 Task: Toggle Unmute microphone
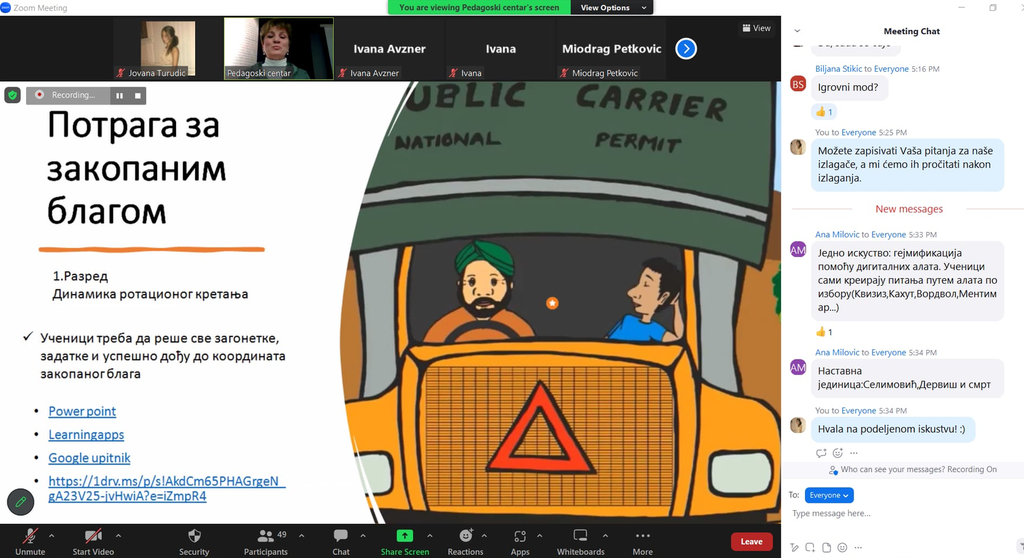(30, 536)
